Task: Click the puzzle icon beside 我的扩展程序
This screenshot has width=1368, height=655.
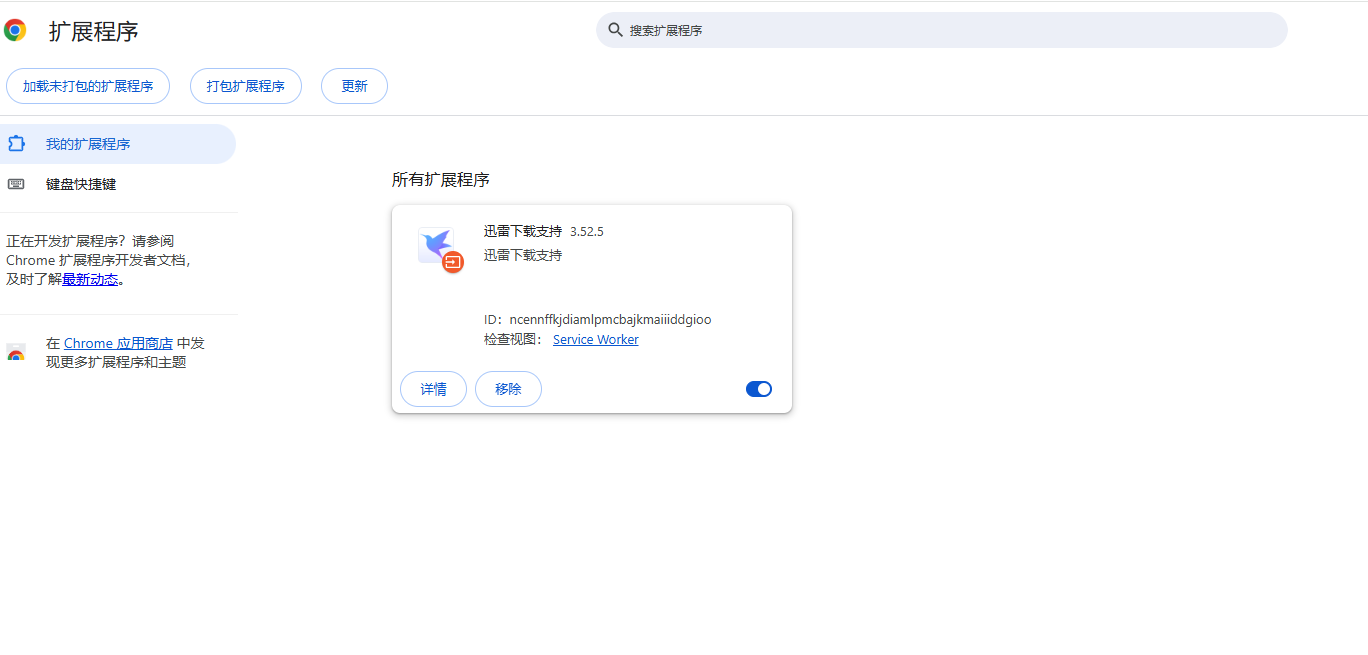Action: 16,144
